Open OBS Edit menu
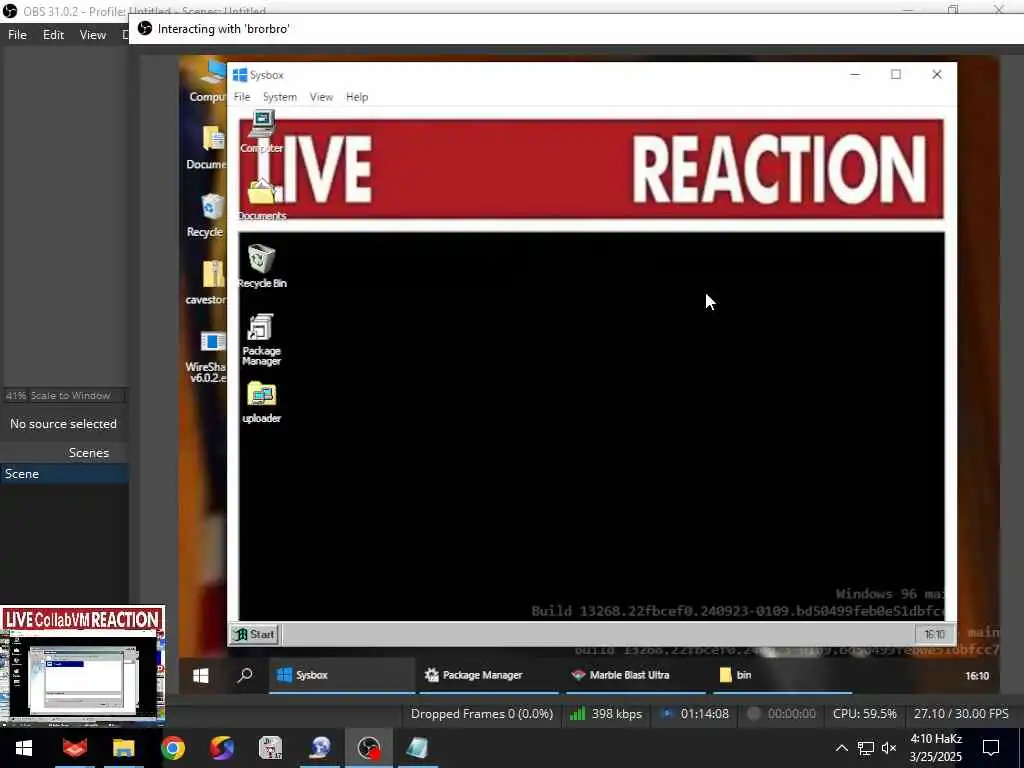1024x768 pixels. (53, 35)
